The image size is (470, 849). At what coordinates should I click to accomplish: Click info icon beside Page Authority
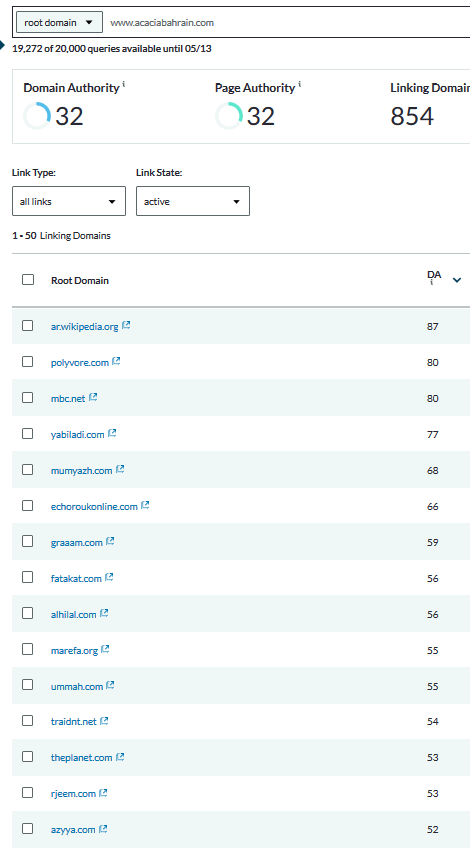coord(299,84)
